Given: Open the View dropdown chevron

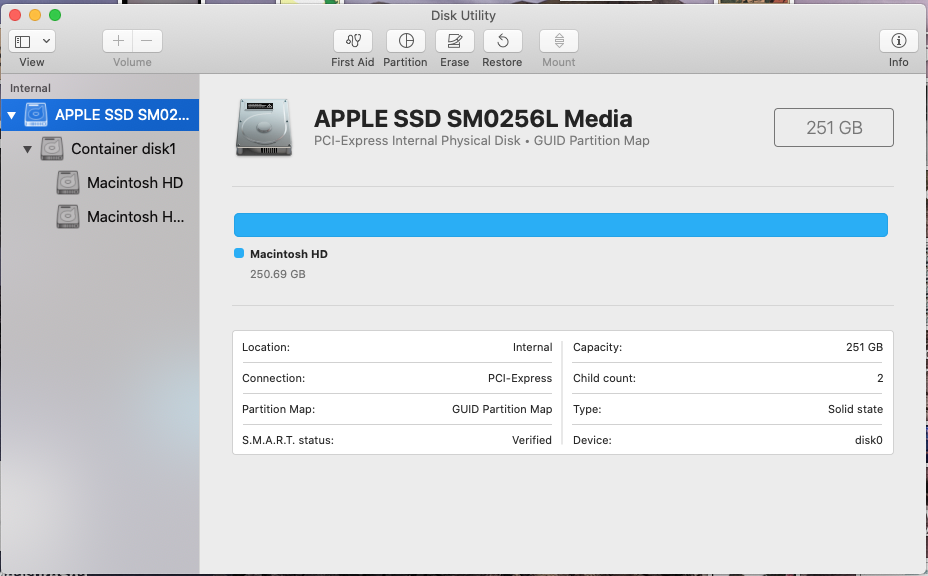Looking at the screenshot, I should tap(46, 41).
